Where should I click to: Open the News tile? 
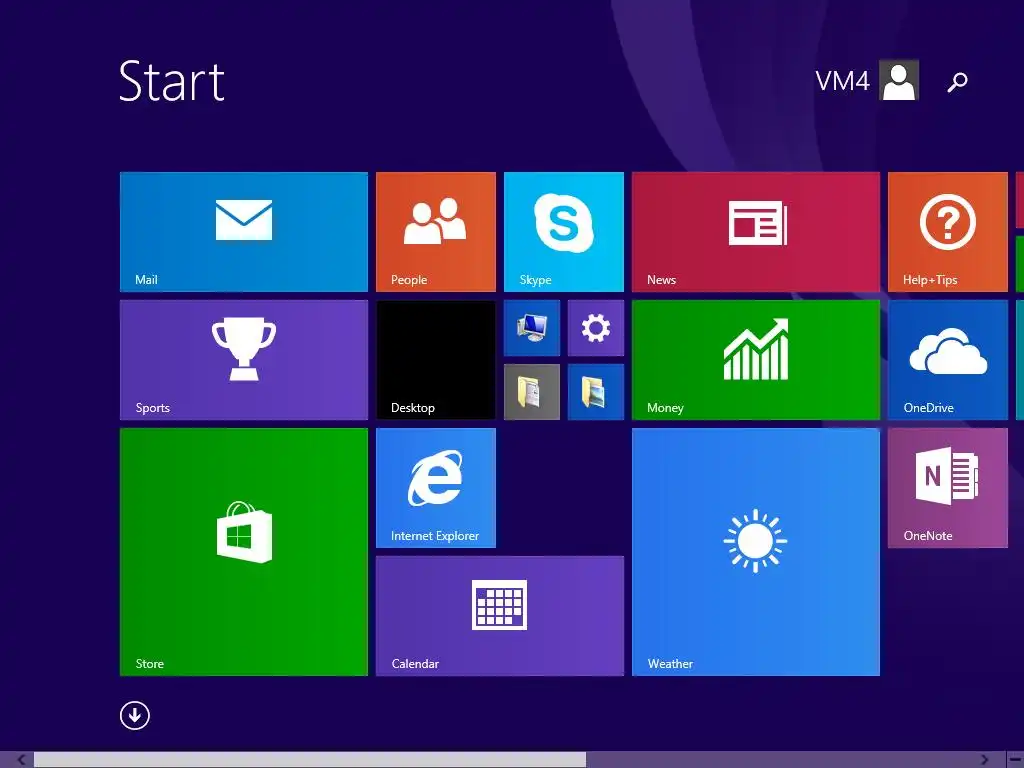click(x=756, y=232)
